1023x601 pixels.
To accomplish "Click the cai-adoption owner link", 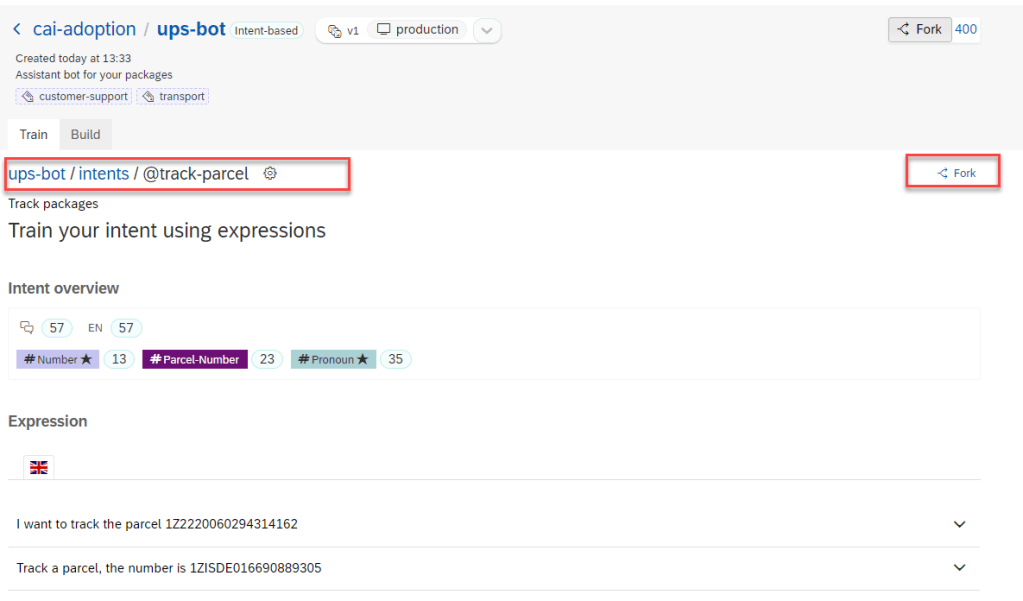I will 83,30.
